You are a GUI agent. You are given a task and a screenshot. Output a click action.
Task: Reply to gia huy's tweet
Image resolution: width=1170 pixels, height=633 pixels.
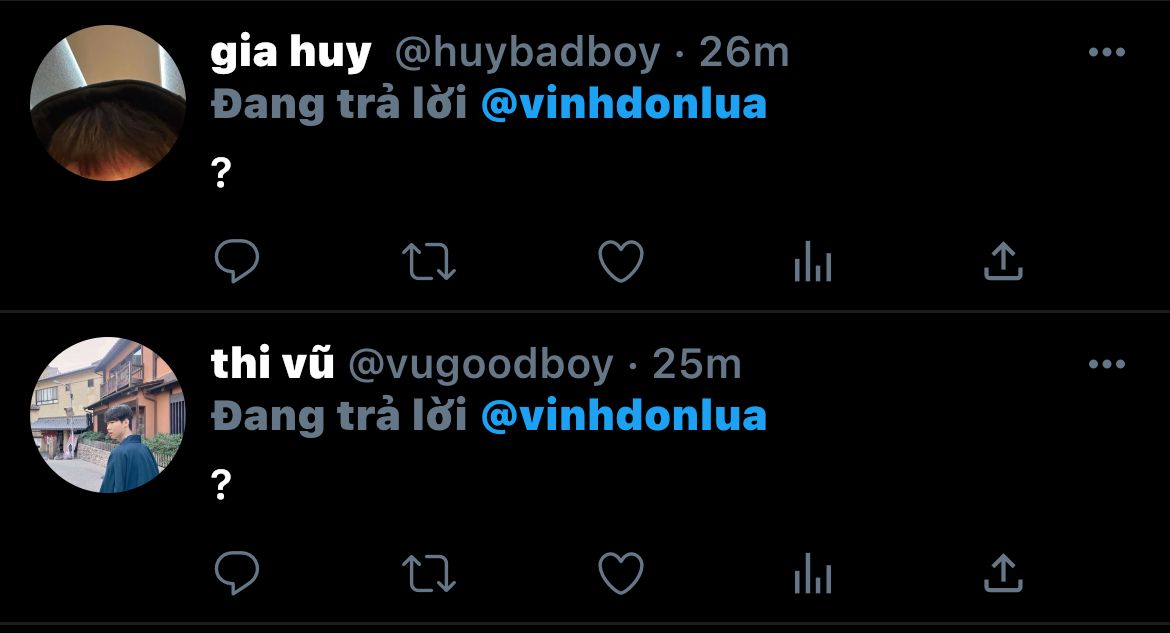tap(237, 261)
